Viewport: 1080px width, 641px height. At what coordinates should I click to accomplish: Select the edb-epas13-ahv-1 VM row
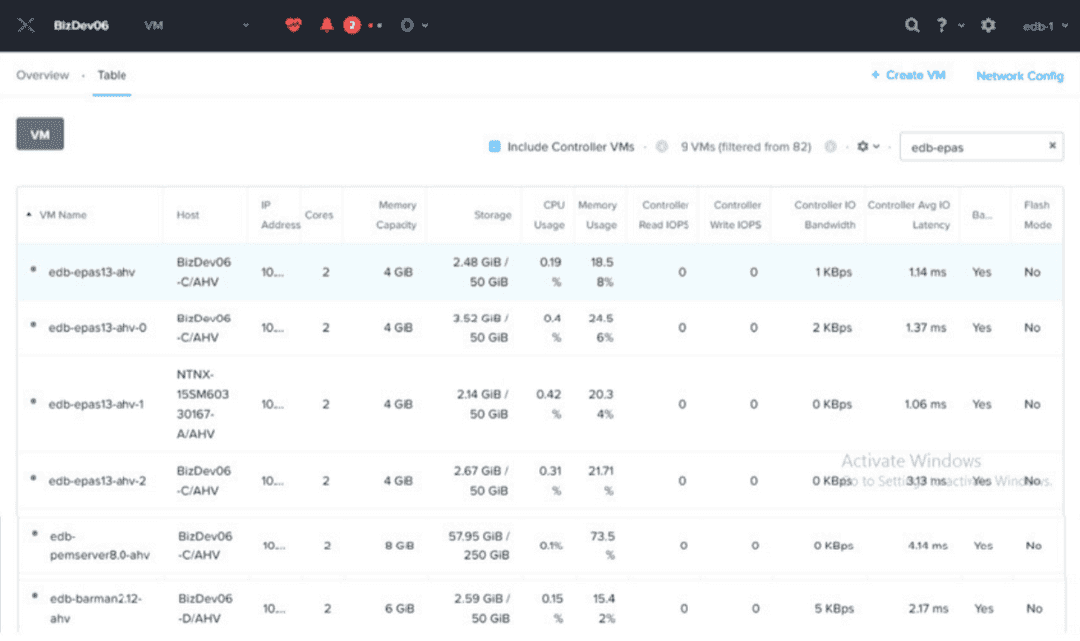[x=96, y=404]
